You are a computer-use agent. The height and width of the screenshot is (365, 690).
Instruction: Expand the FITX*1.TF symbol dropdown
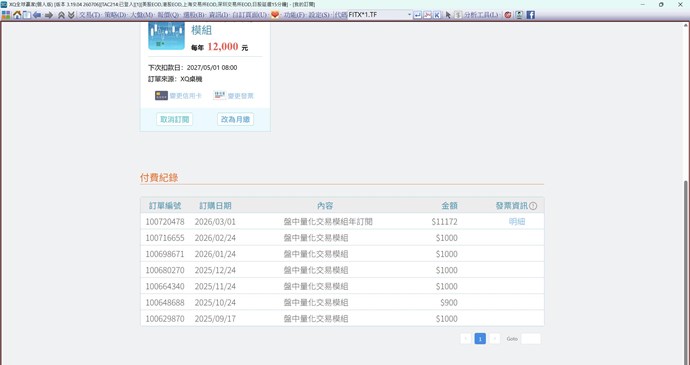(x=409, y=15)
